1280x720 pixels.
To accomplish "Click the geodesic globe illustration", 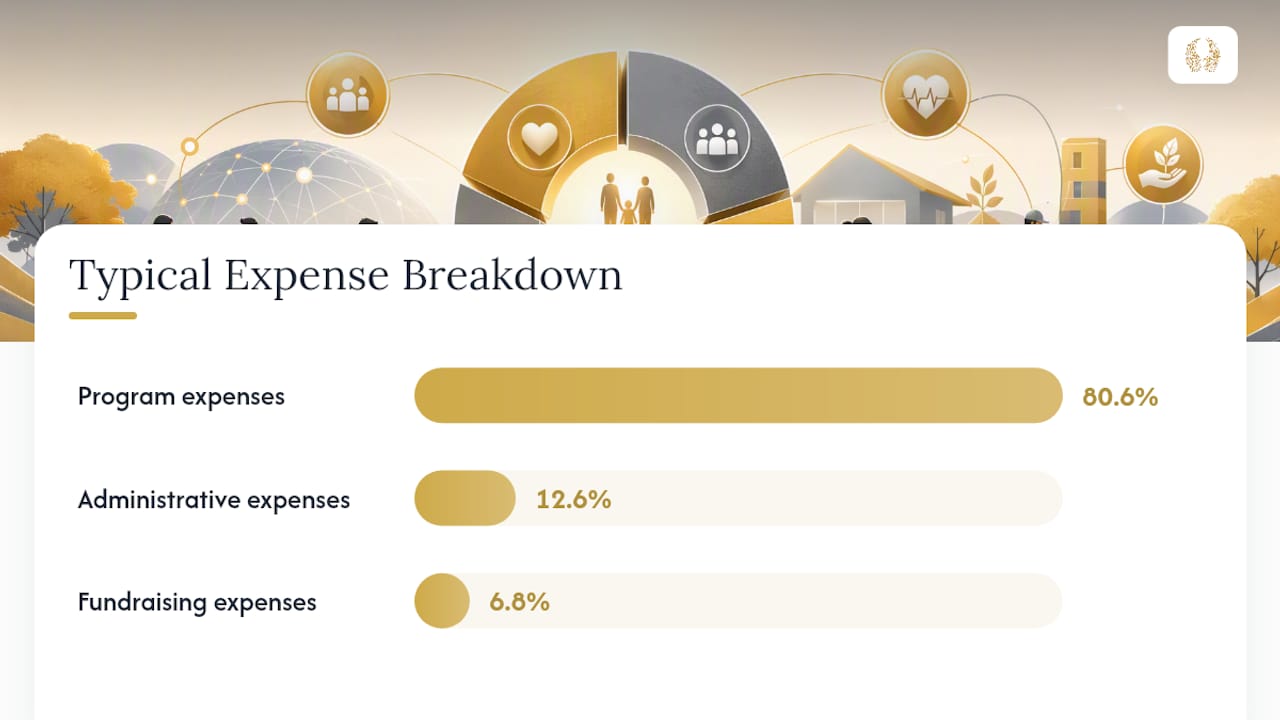I will [295, 183].
